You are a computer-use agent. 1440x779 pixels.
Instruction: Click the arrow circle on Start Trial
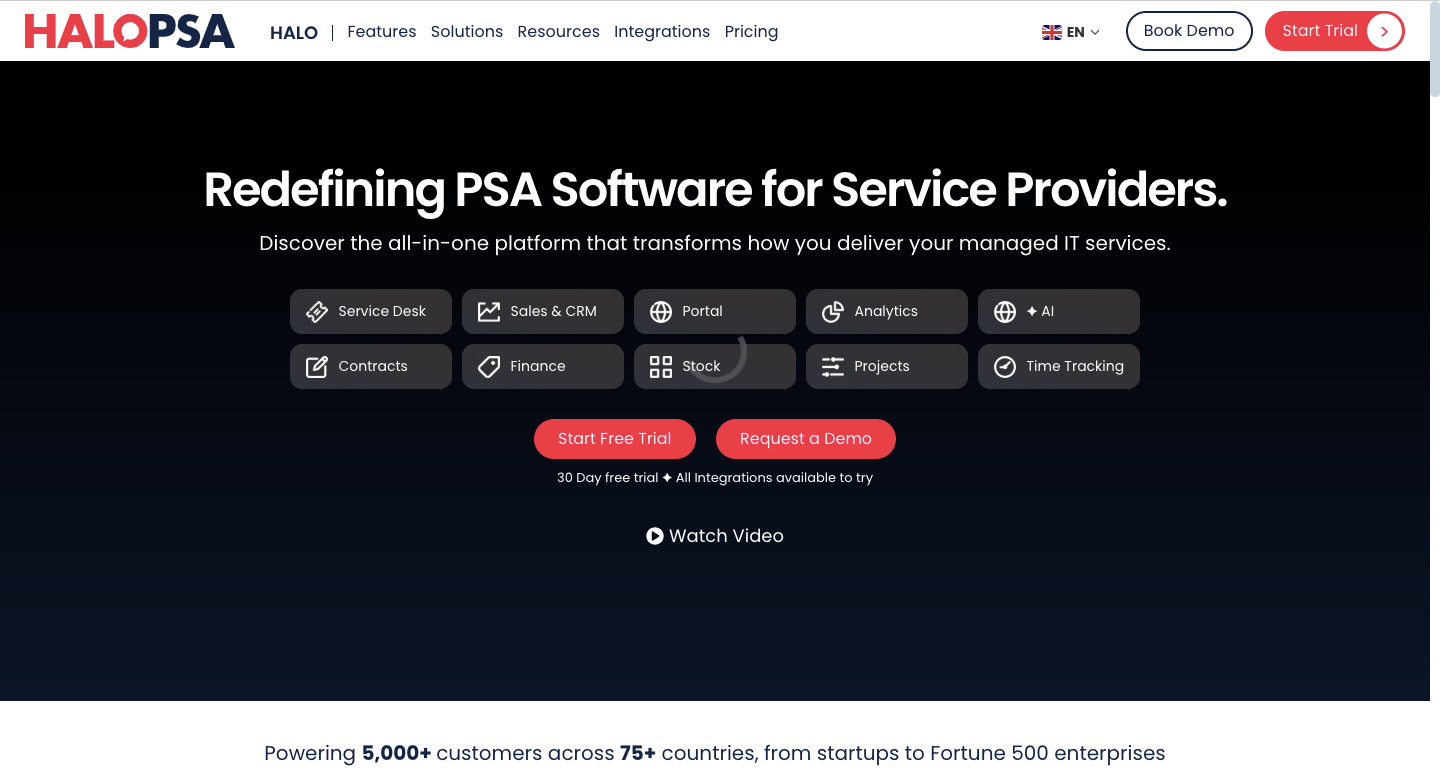[x=1384, y=31]
